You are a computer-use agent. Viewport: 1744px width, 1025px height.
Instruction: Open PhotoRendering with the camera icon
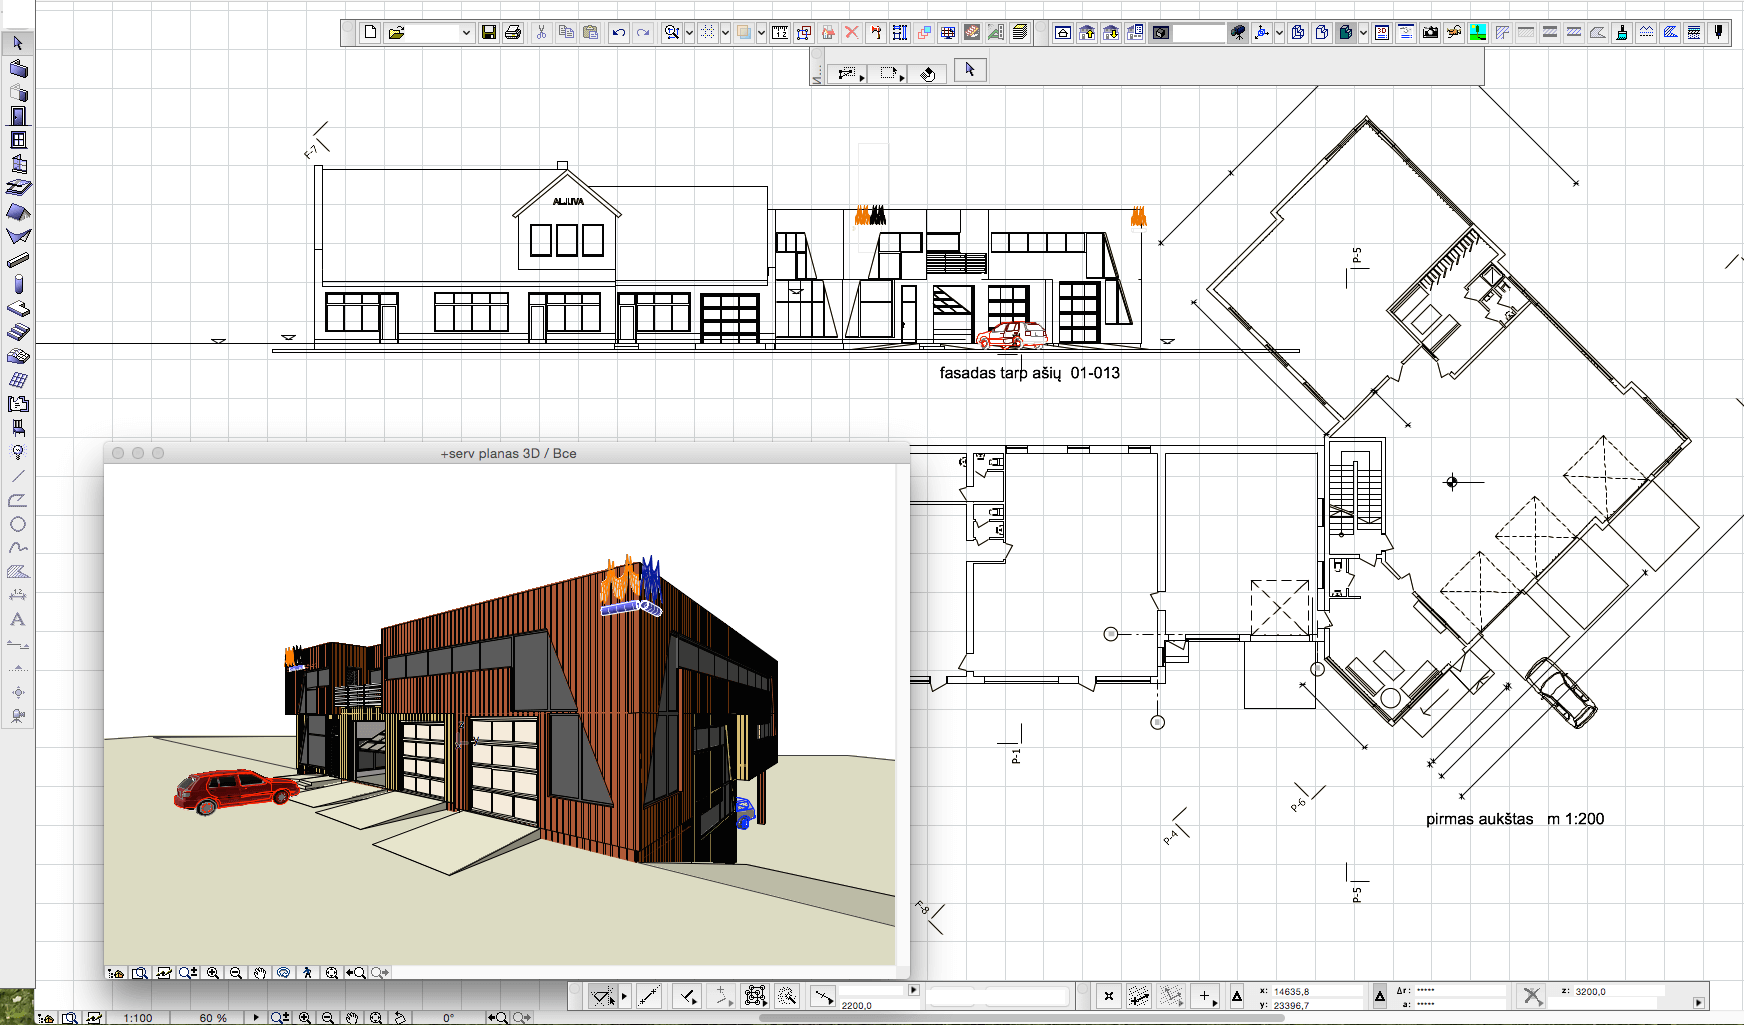[x=1430, y=32]
